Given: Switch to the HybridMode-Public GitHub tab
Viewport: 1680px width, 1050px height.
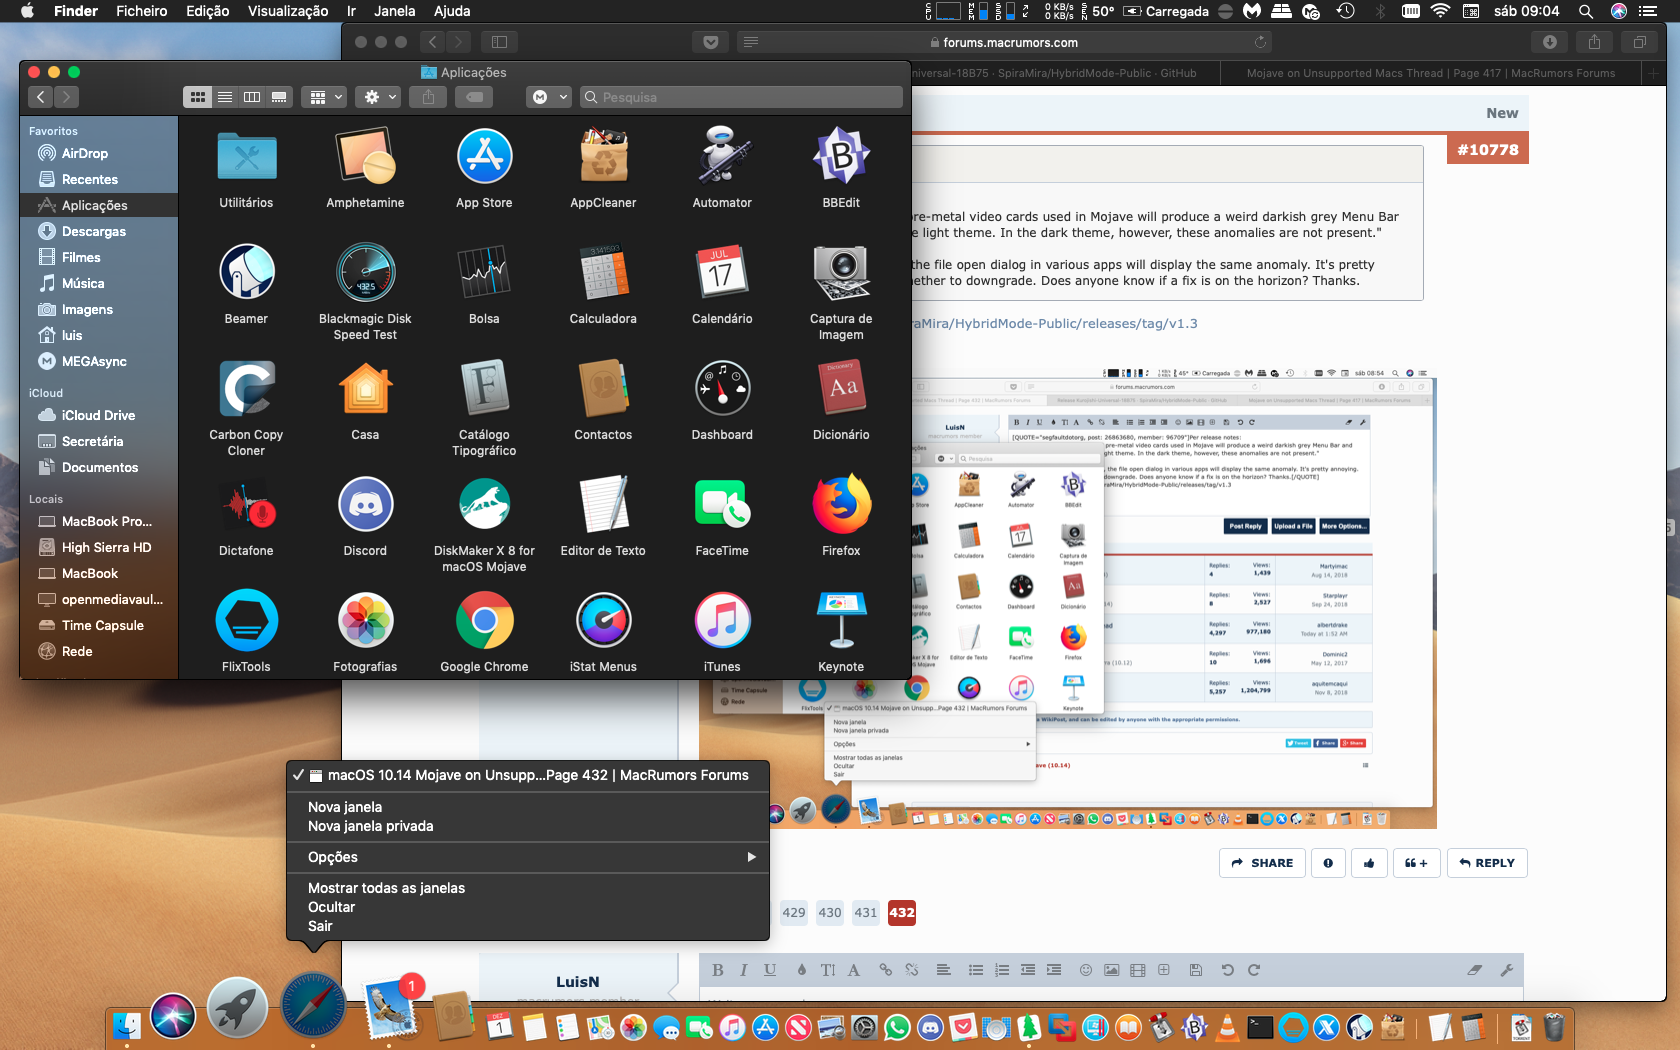Looking at the screenshot, I should [1053, 73].
